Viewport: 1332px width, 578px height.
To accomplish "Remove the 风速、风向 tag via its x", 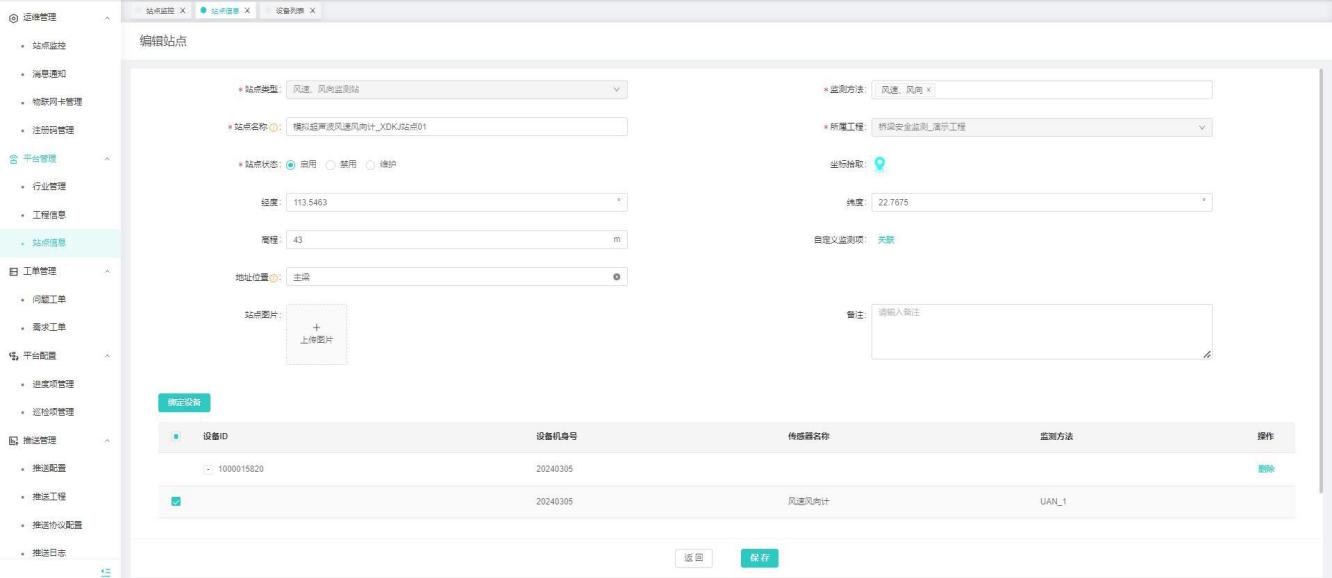I will coord(929,90).
